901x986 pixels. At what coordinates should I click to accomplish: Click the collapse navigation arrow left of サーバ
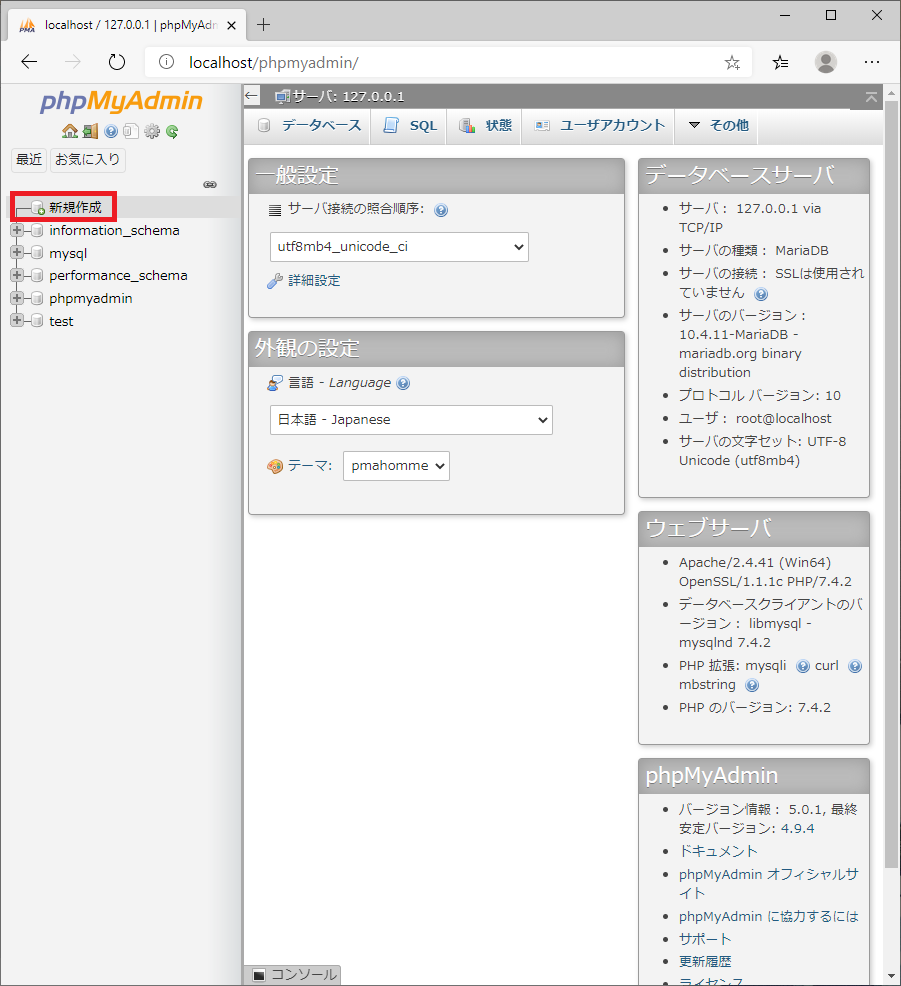point(252,96)
